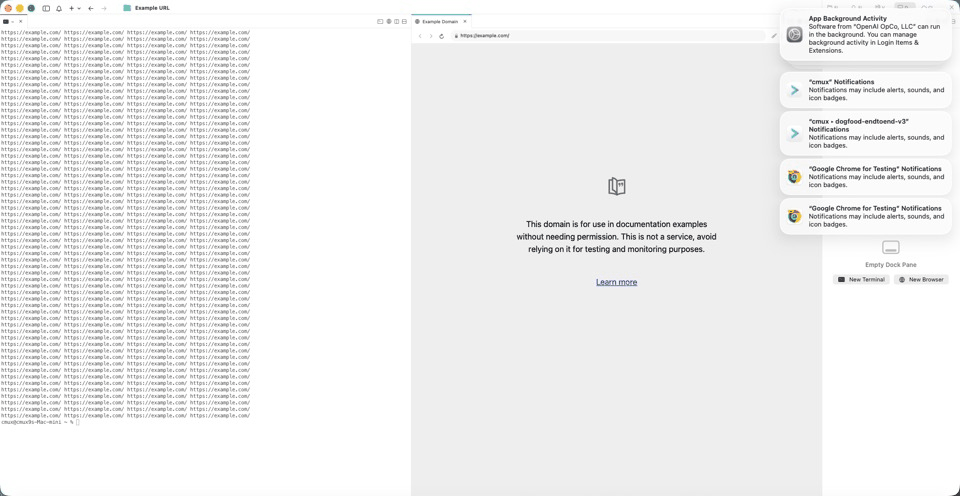Open the first Google Chrome for Testing notification

(x=866, y=177)
